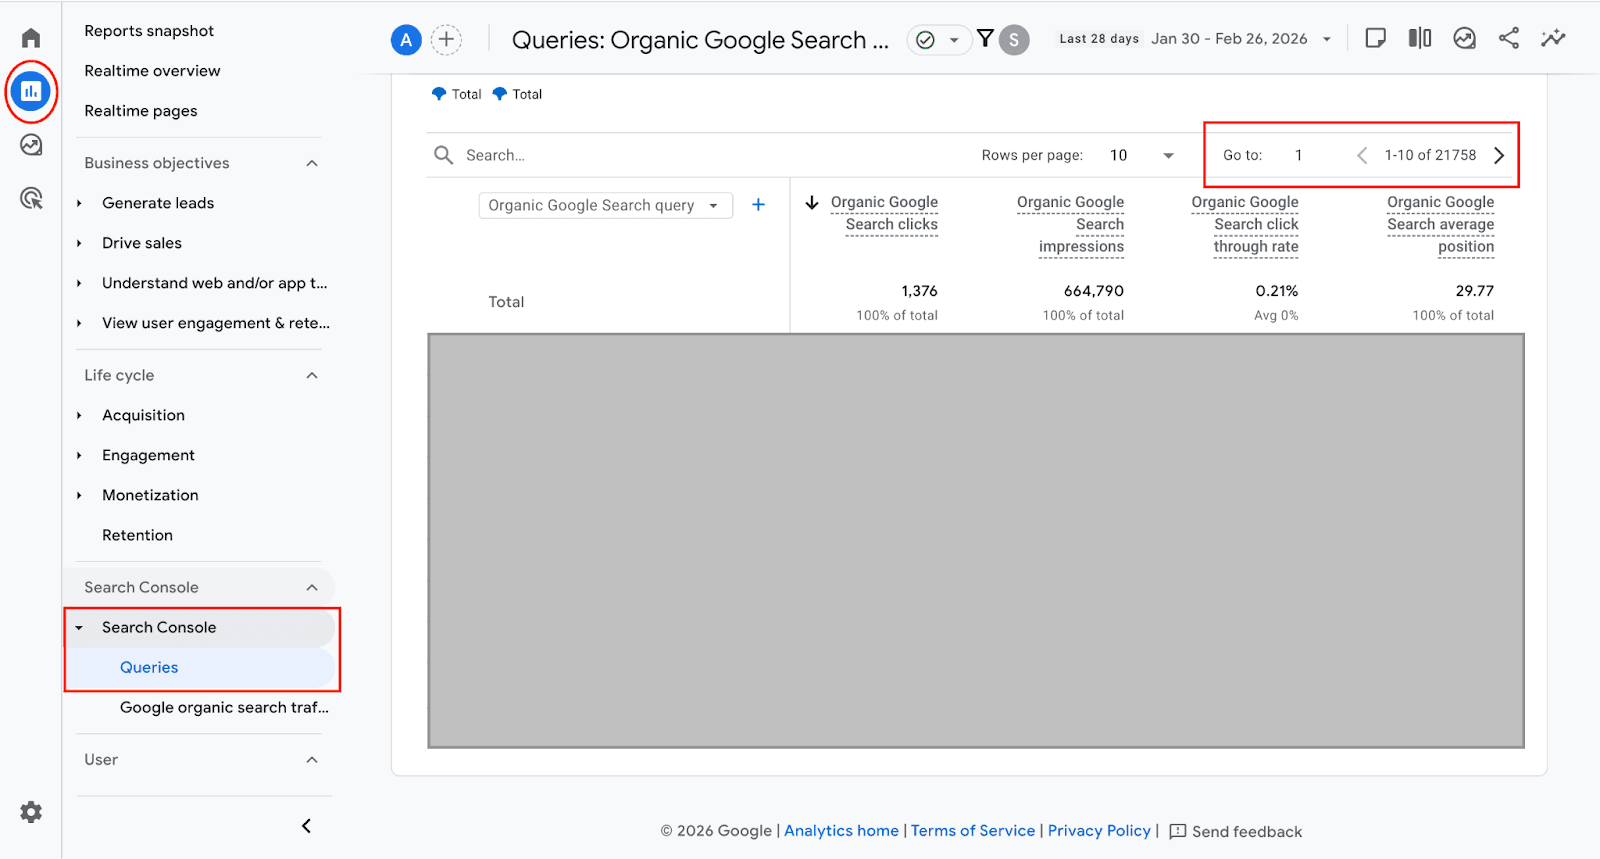Viewport: 1600px width, 859px height.
Task: Open Admin settings gear icon
Action: (x=31, y=812)
